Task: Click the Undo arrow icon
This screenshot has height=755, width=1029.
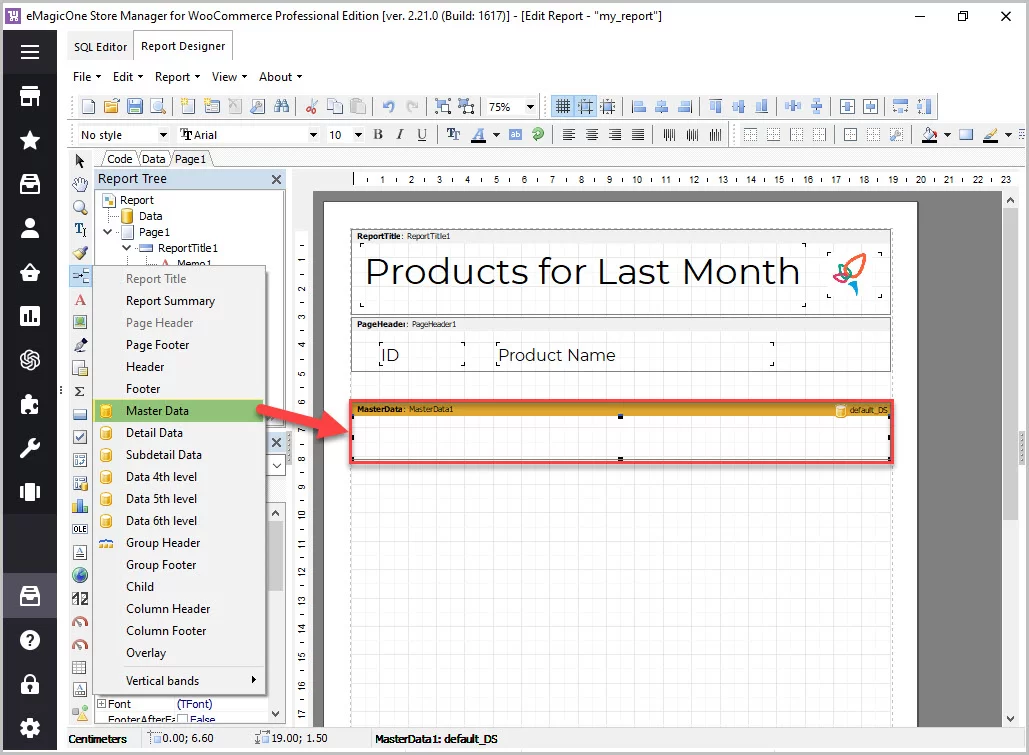Action: click(388, 106)
